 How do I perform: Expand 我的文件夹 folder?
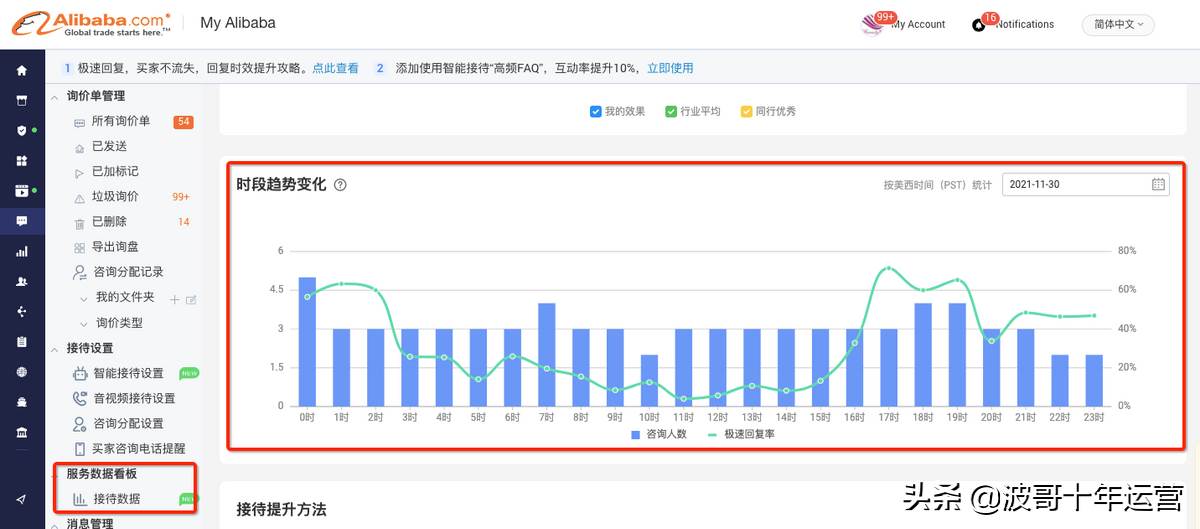[84, 298]
